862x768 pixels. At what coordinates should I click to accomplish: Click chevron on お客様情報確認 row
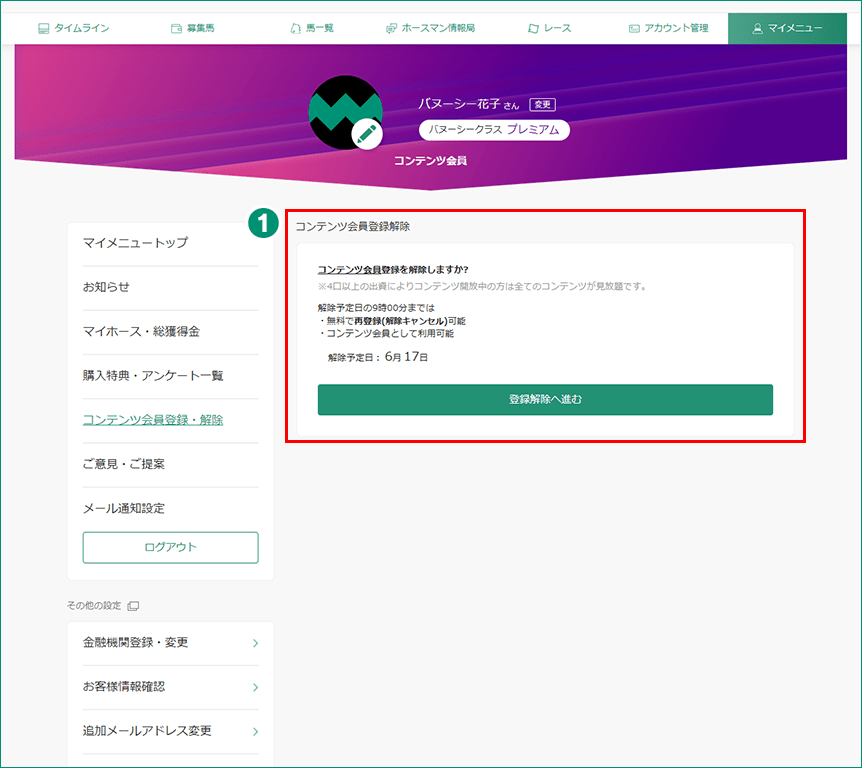coord(255,687)
